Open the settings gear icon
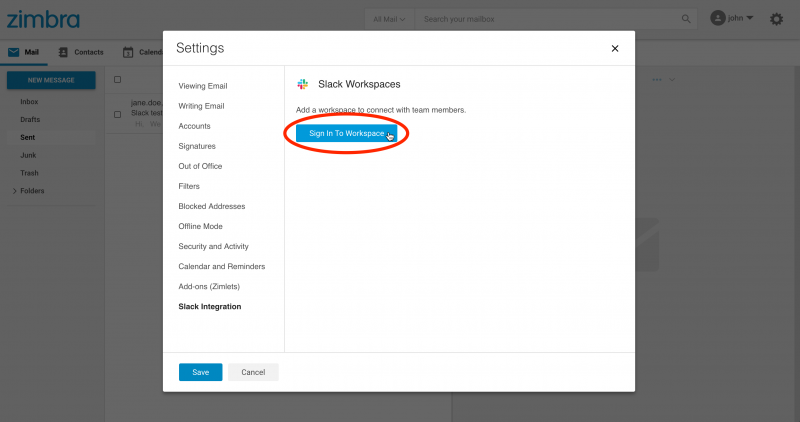This screenshot has height=422, width=800. 776,19
